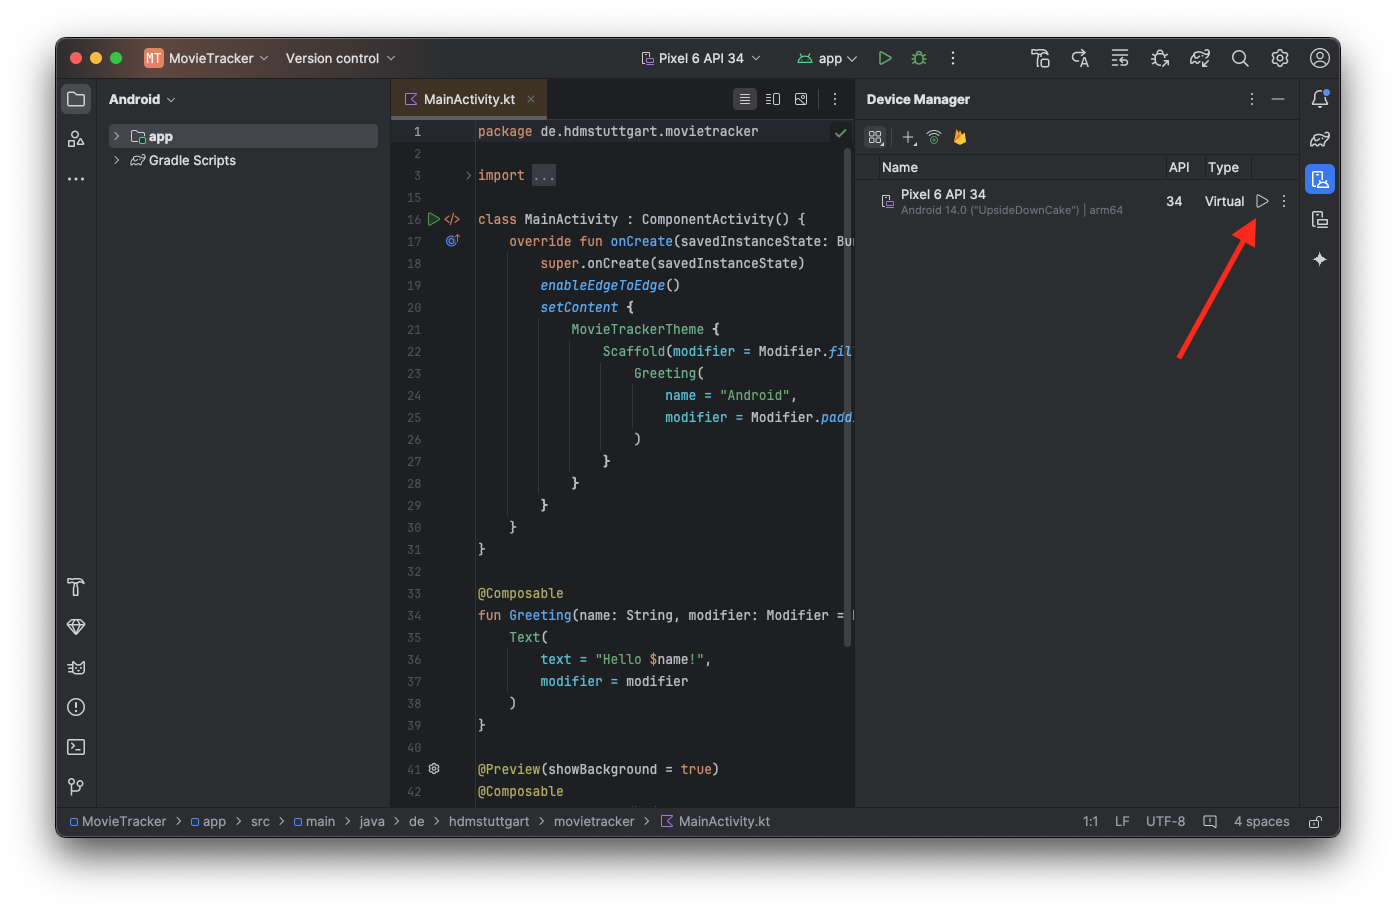The width and height of the screenshot is (1396, 911).
Task: Click MainActivity.kt breadcrumb item
Action: tap(715, 821)
